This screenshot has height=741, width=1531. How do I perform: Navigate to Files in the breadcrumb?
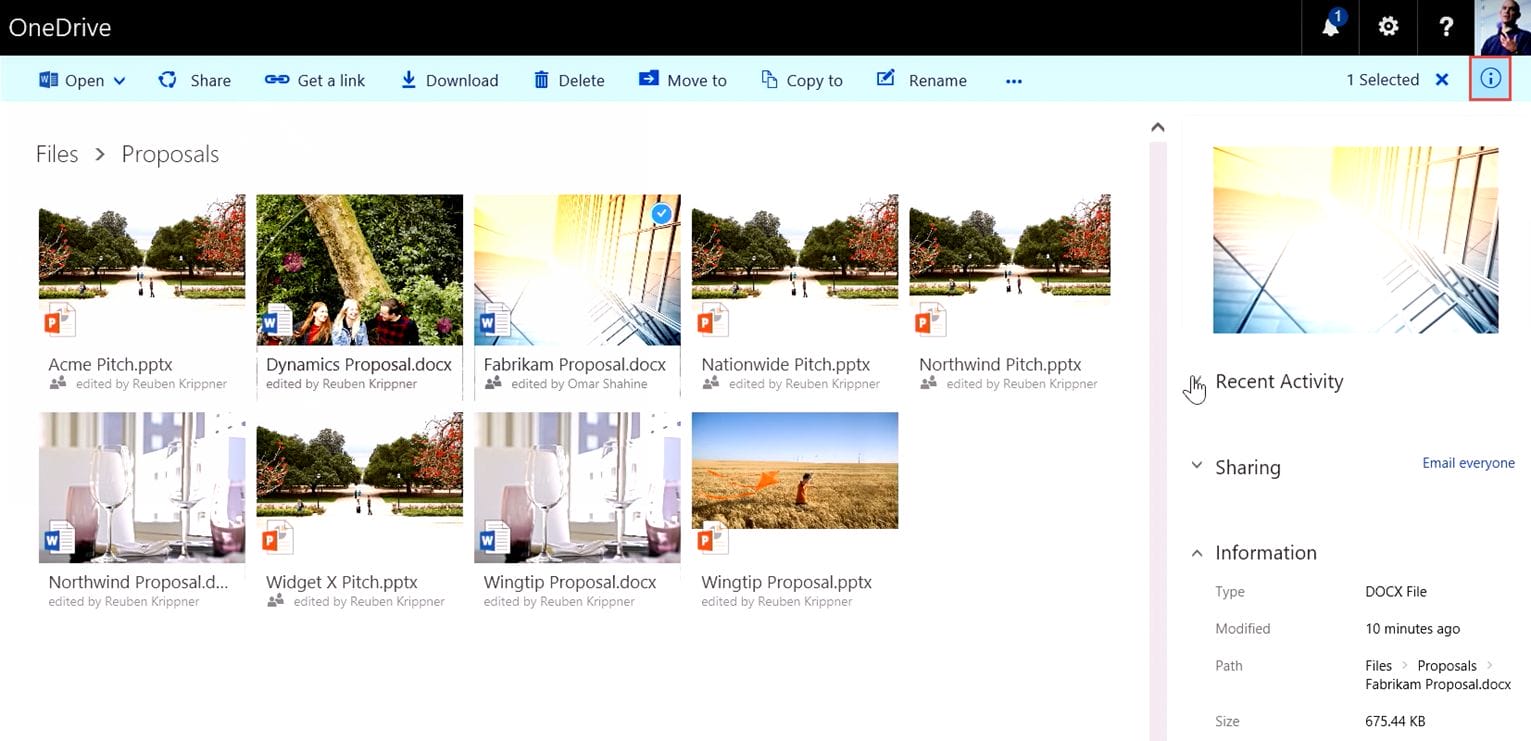[x=56, y=154]
